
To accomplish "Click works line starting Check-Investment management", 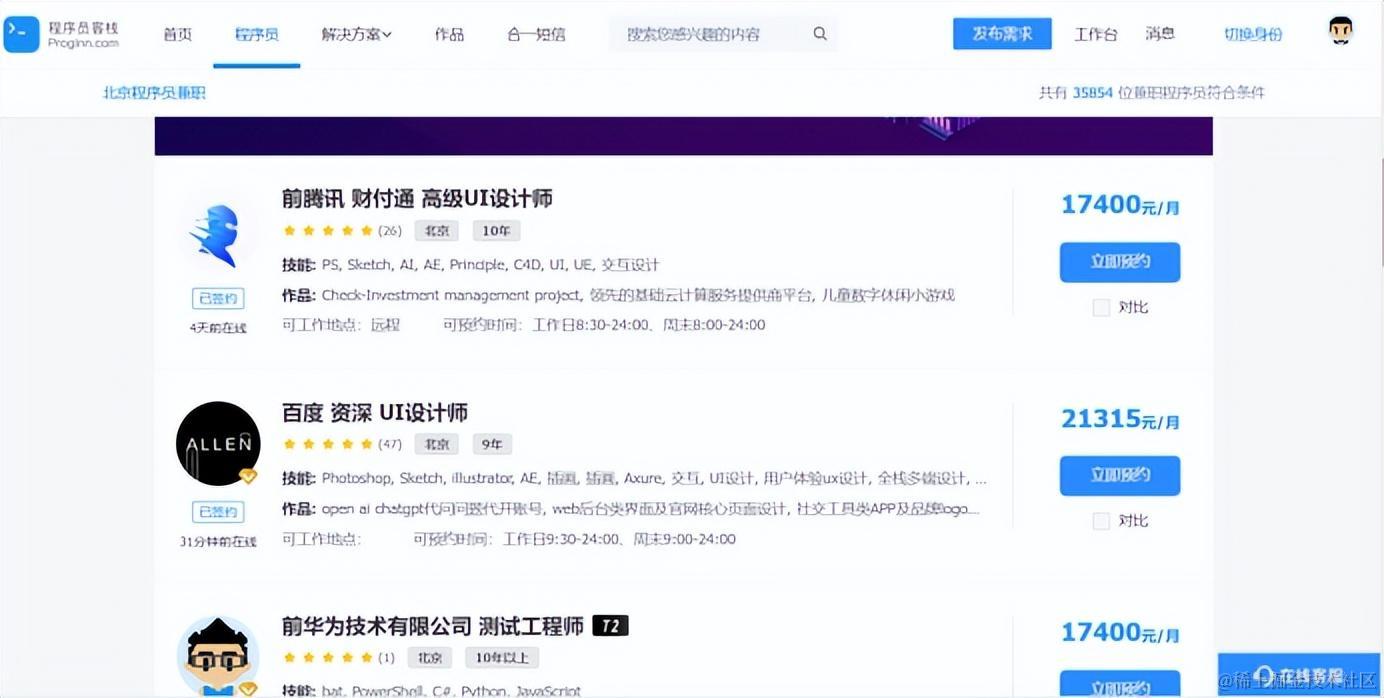I will click(x=618, y=296).
